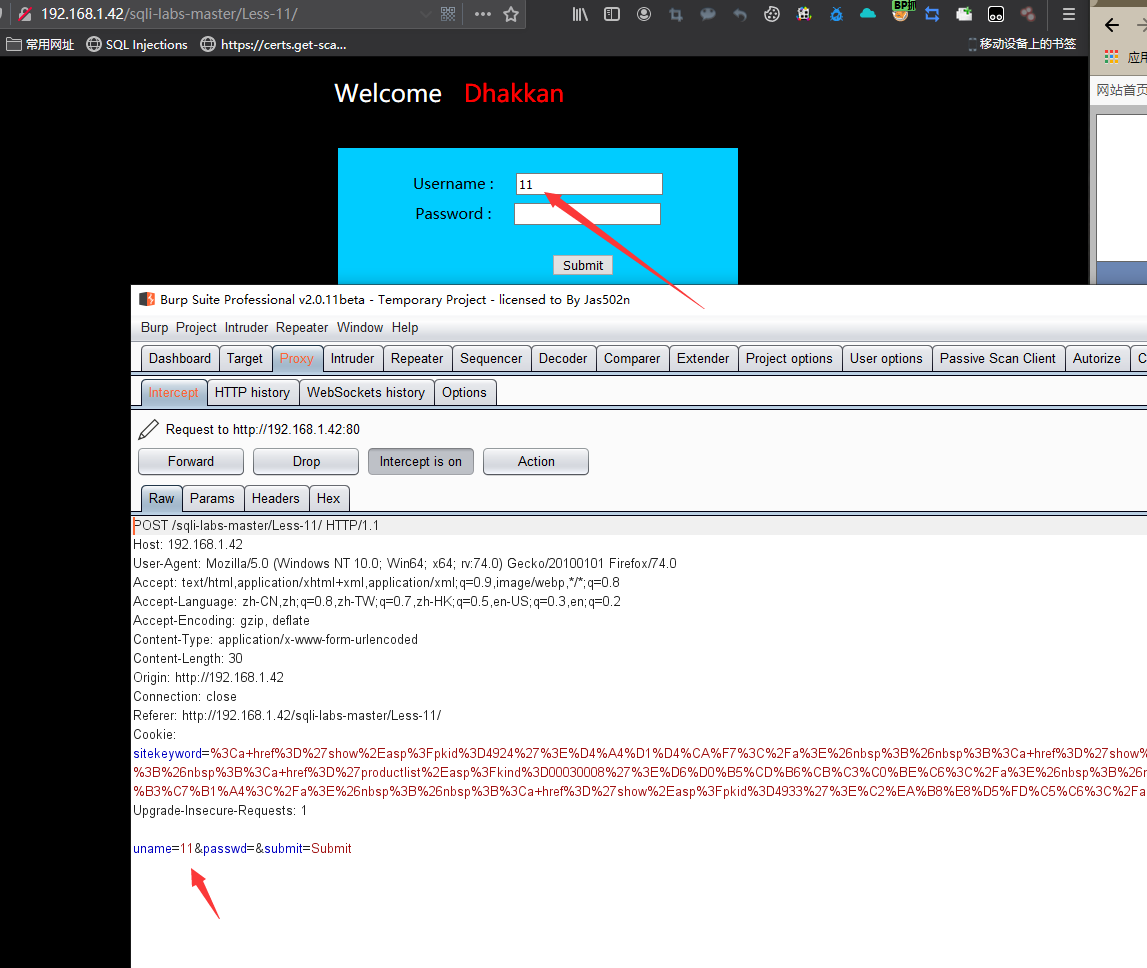
Task: Open the WebSockets history sub-tab
Action: (366, 392)
